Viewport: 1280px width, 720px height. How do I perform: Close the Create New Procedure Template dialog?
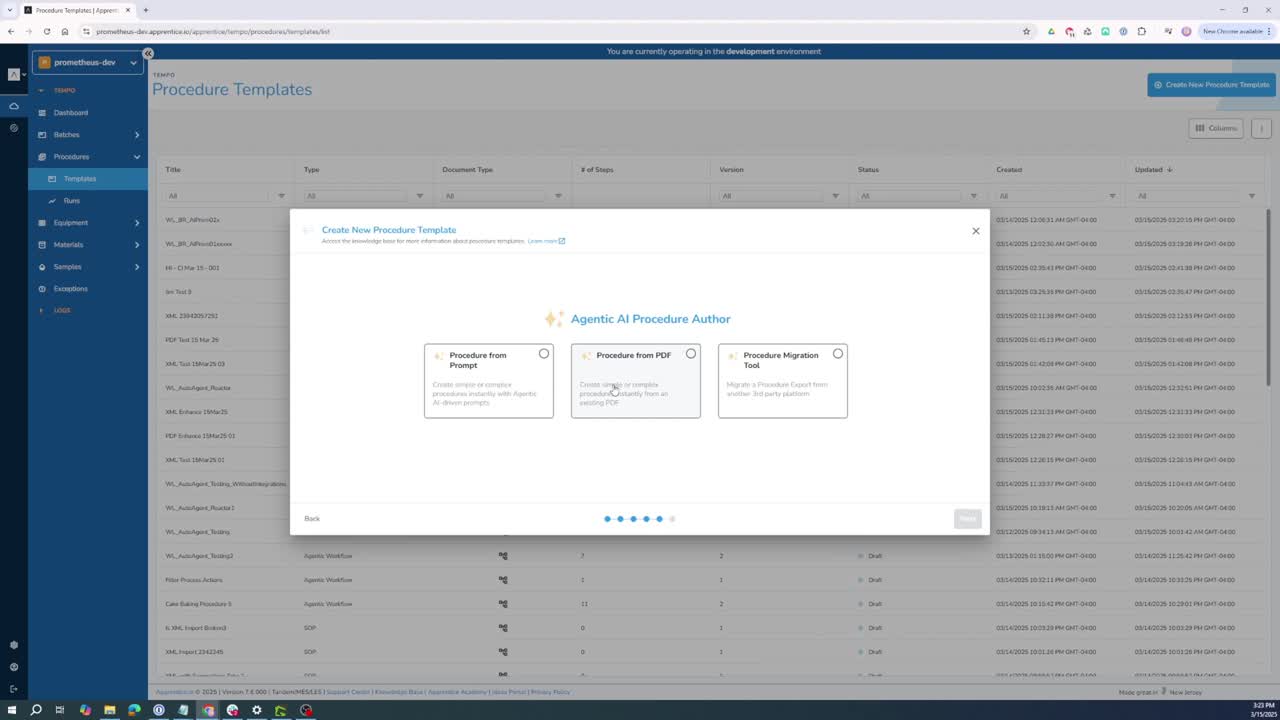click(976, 231)
